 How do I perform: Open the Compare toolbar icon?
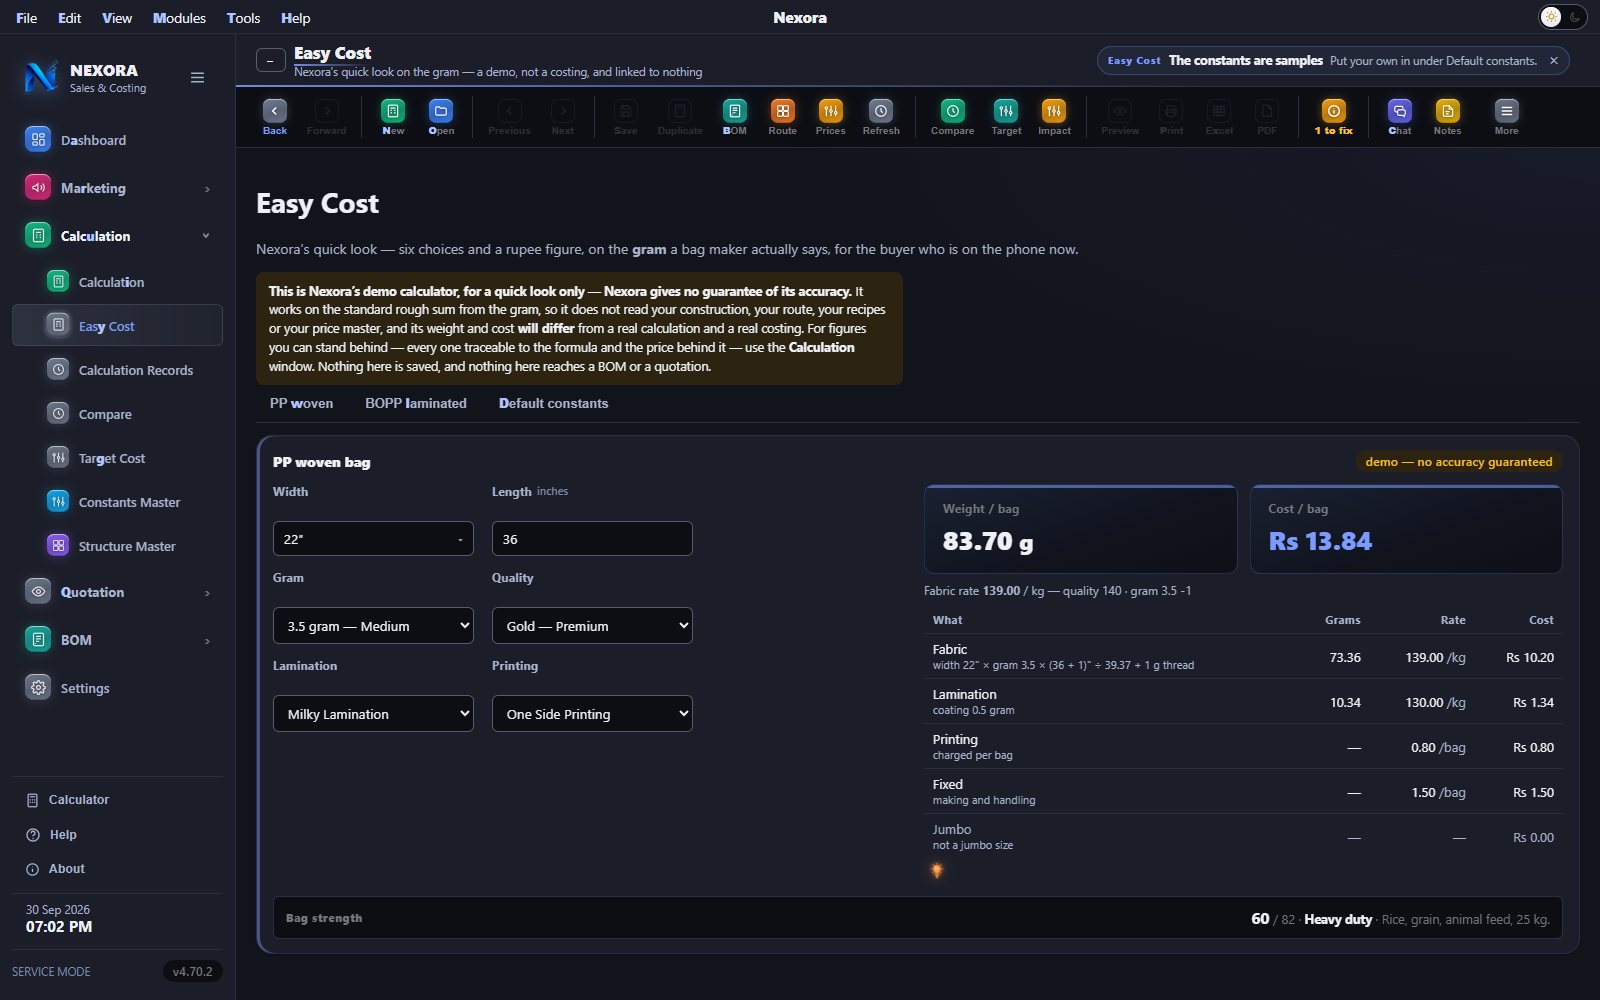[x=953, y=117]
